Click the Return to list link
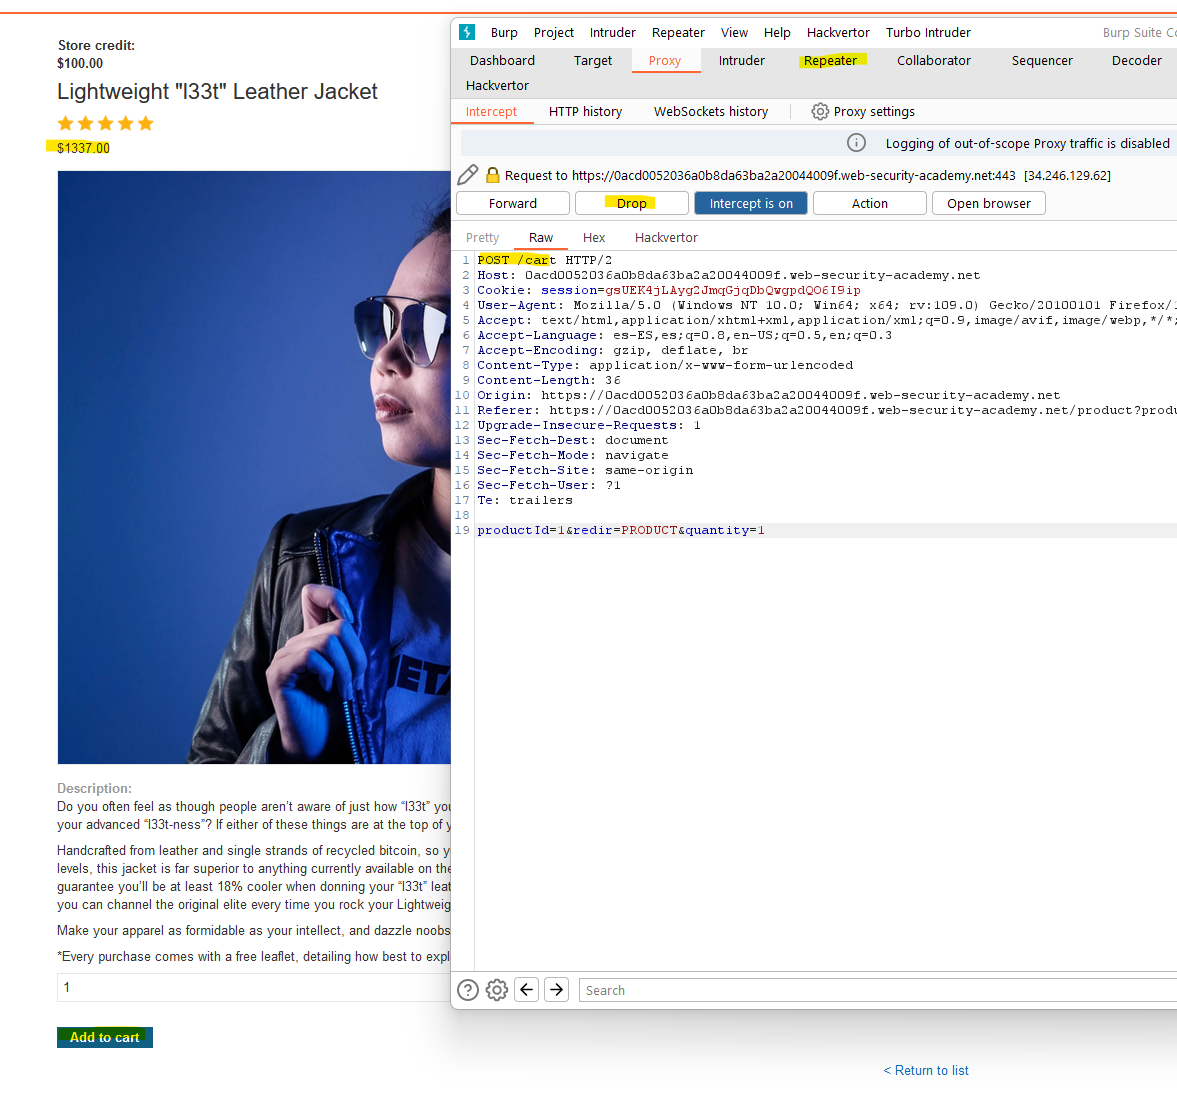1177x1095 pixels. 926,1070
